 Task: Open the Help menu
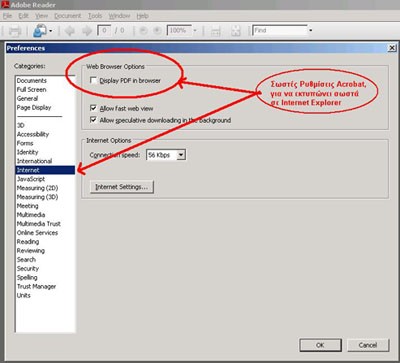[x=142, y=16]
